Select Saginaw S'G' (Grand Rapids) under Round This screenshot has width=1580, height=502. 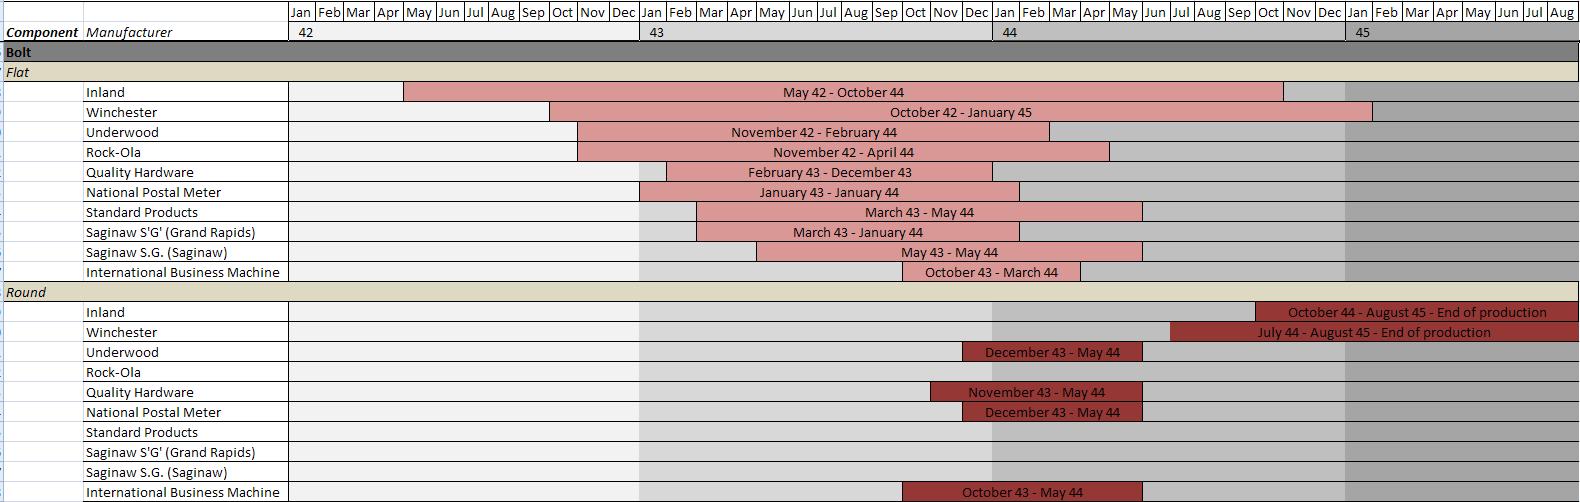pyautogui.click(x=186, y=452)
